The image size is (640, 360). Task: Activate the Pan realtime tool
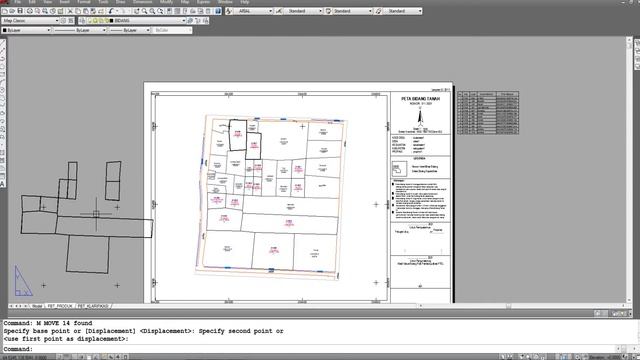(136, 11)
